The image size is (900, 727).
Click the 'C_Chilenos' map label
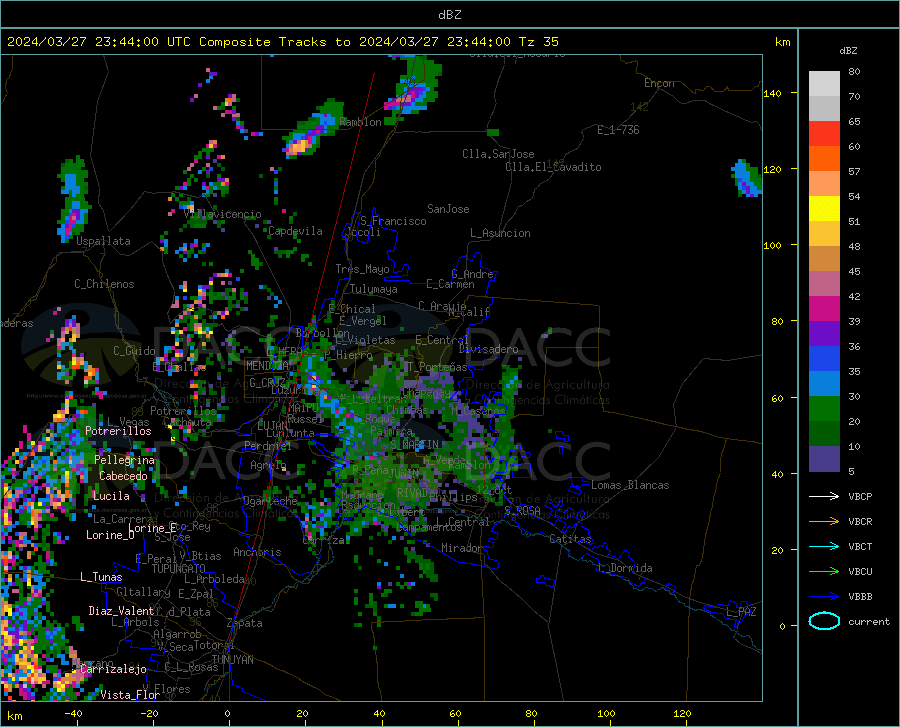click(x=104, y=284)
